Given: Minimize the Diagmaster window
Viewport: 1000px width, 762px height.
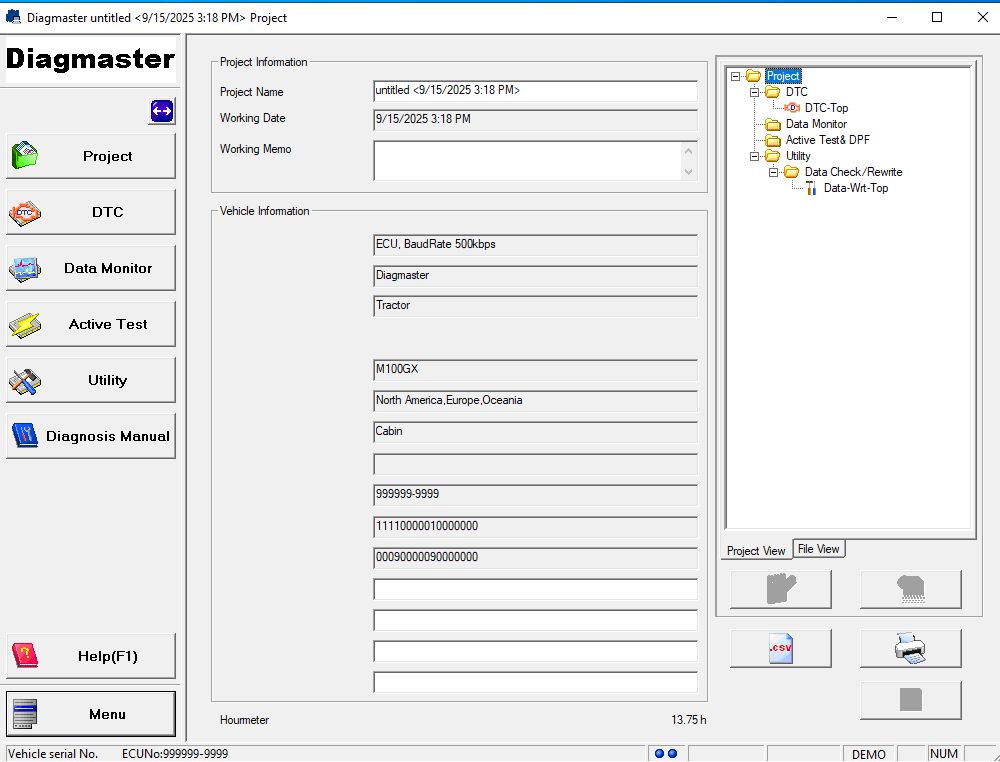Looking at the screenshot, I should 892,17.
